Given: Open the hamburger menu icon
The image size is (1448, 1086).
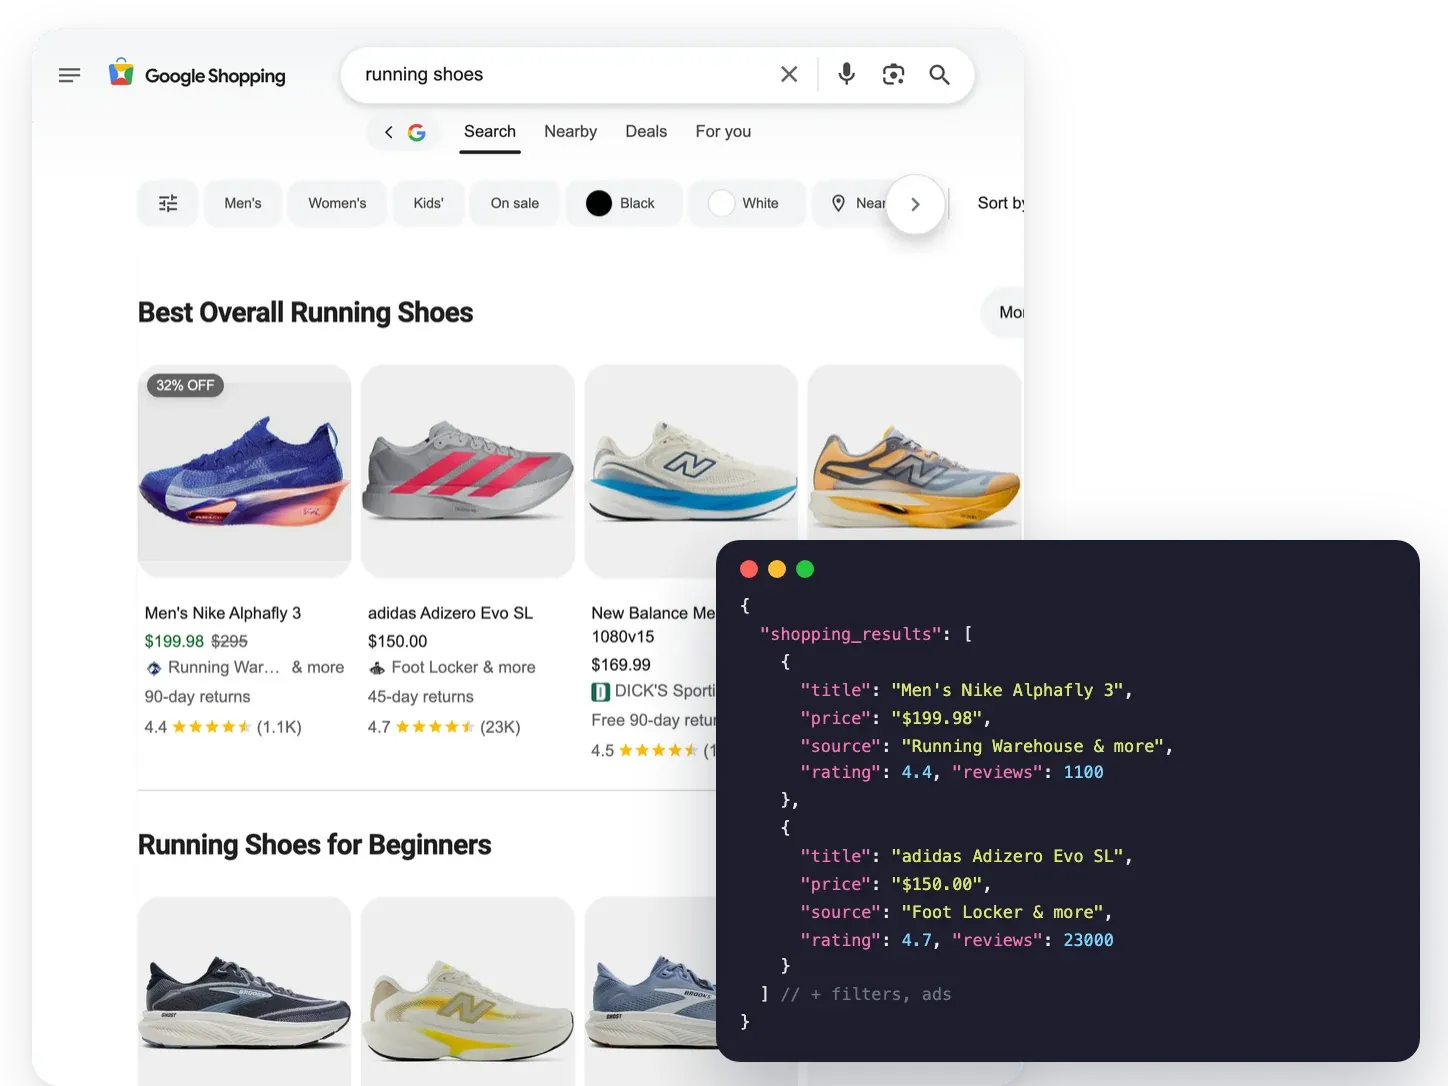Looking at the screenshot, I should pos(69,75).
